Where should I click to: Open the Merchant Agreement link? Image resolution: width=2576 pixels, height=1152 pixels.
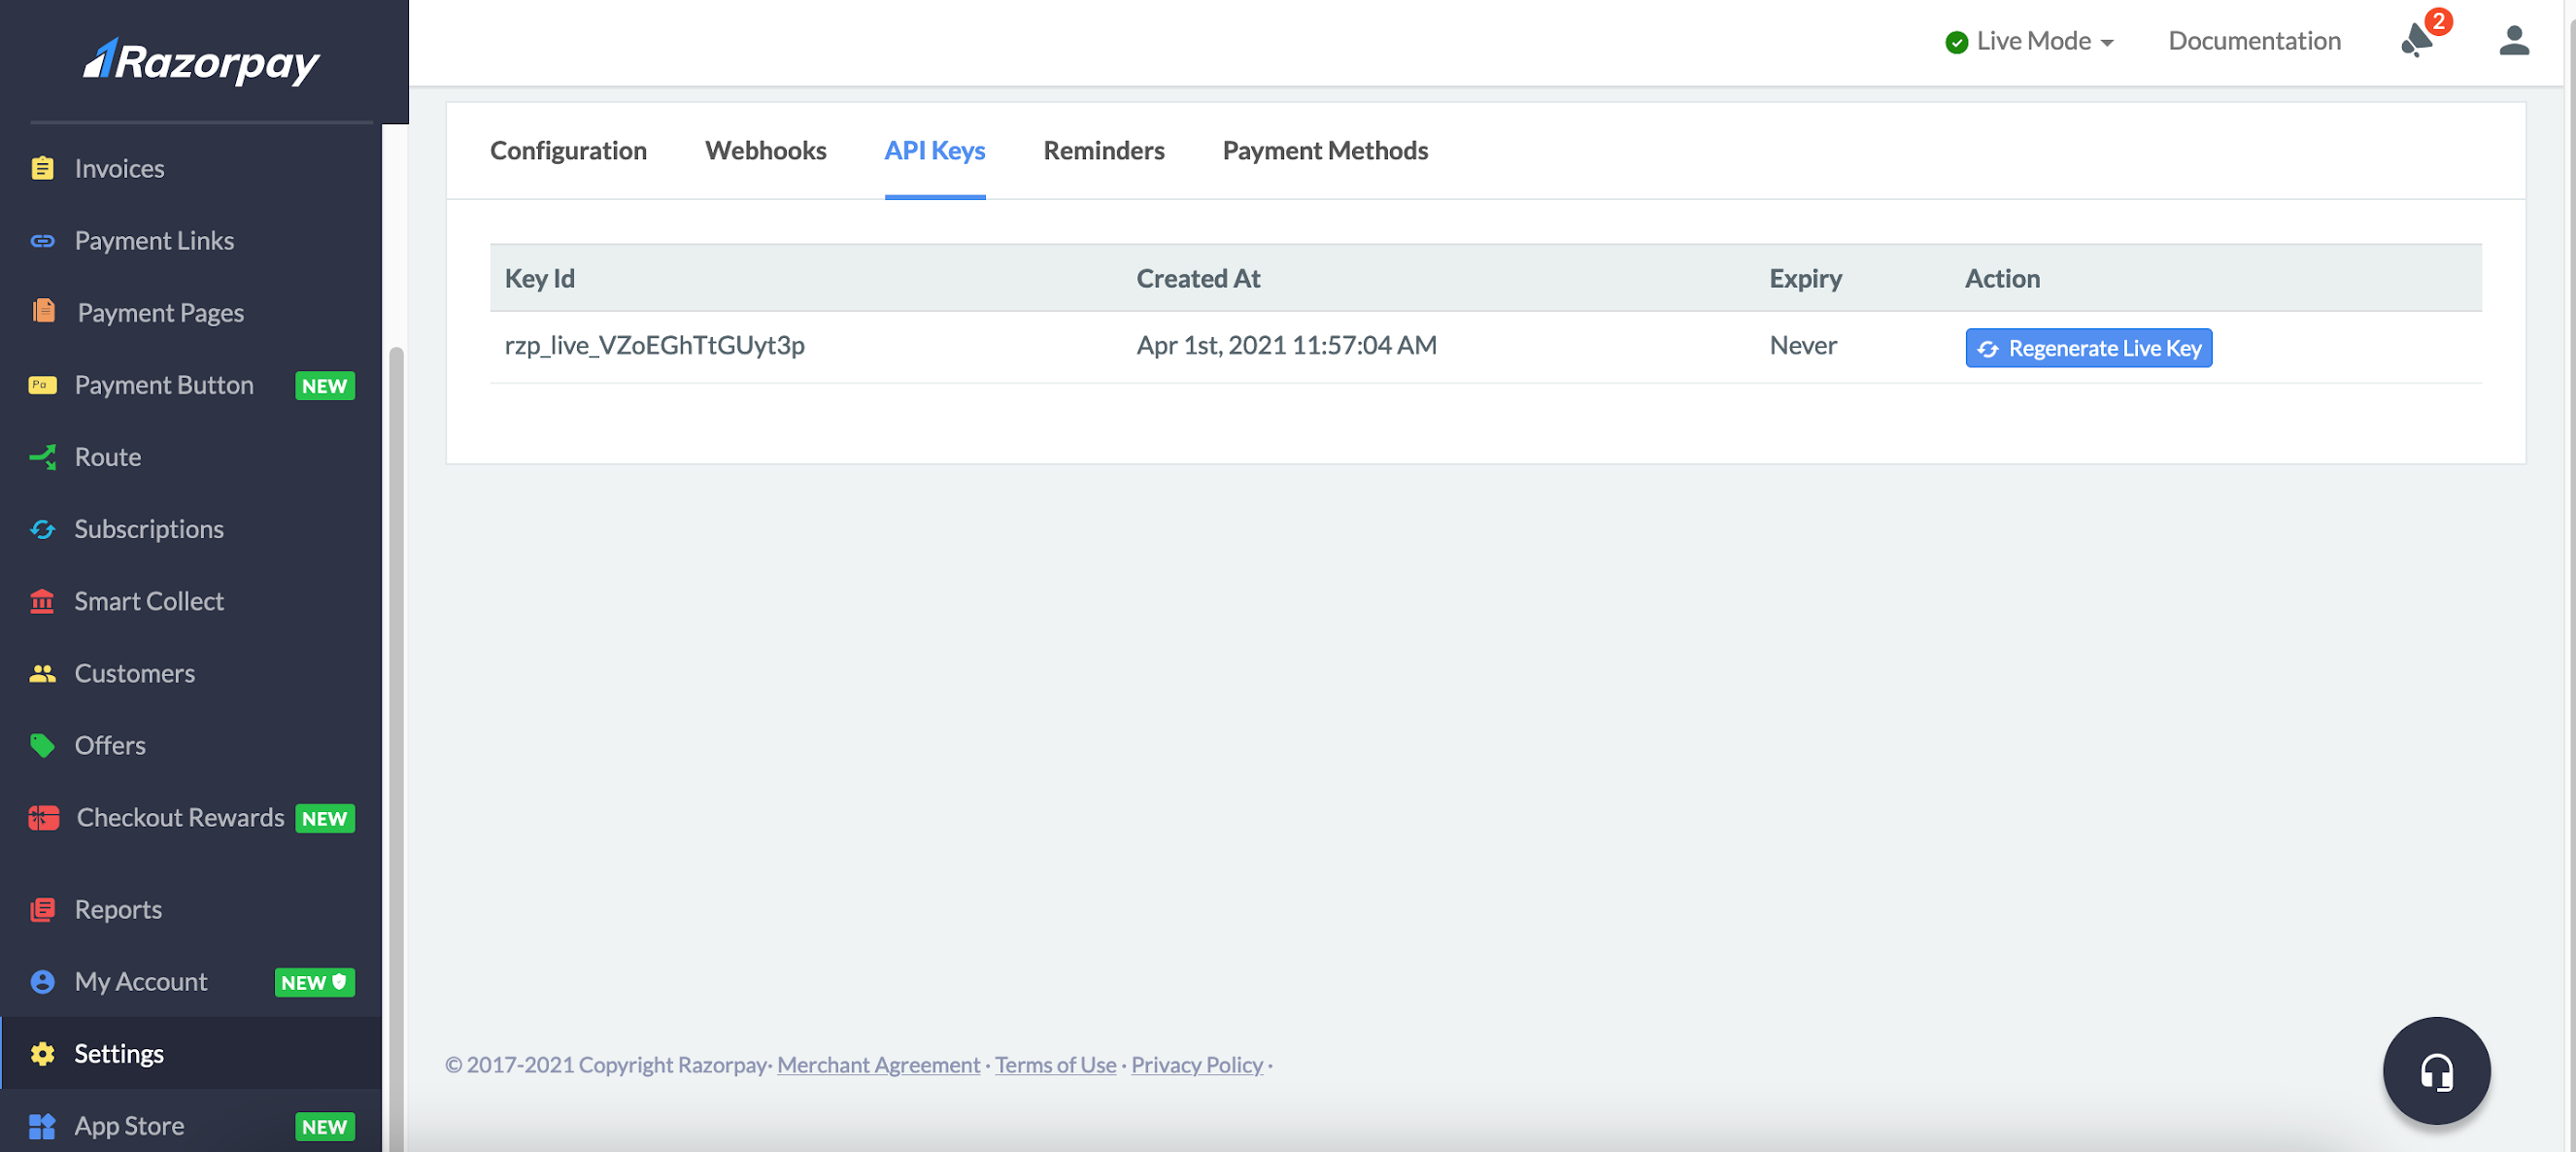pyautogui.click(x=878, y=1064)
